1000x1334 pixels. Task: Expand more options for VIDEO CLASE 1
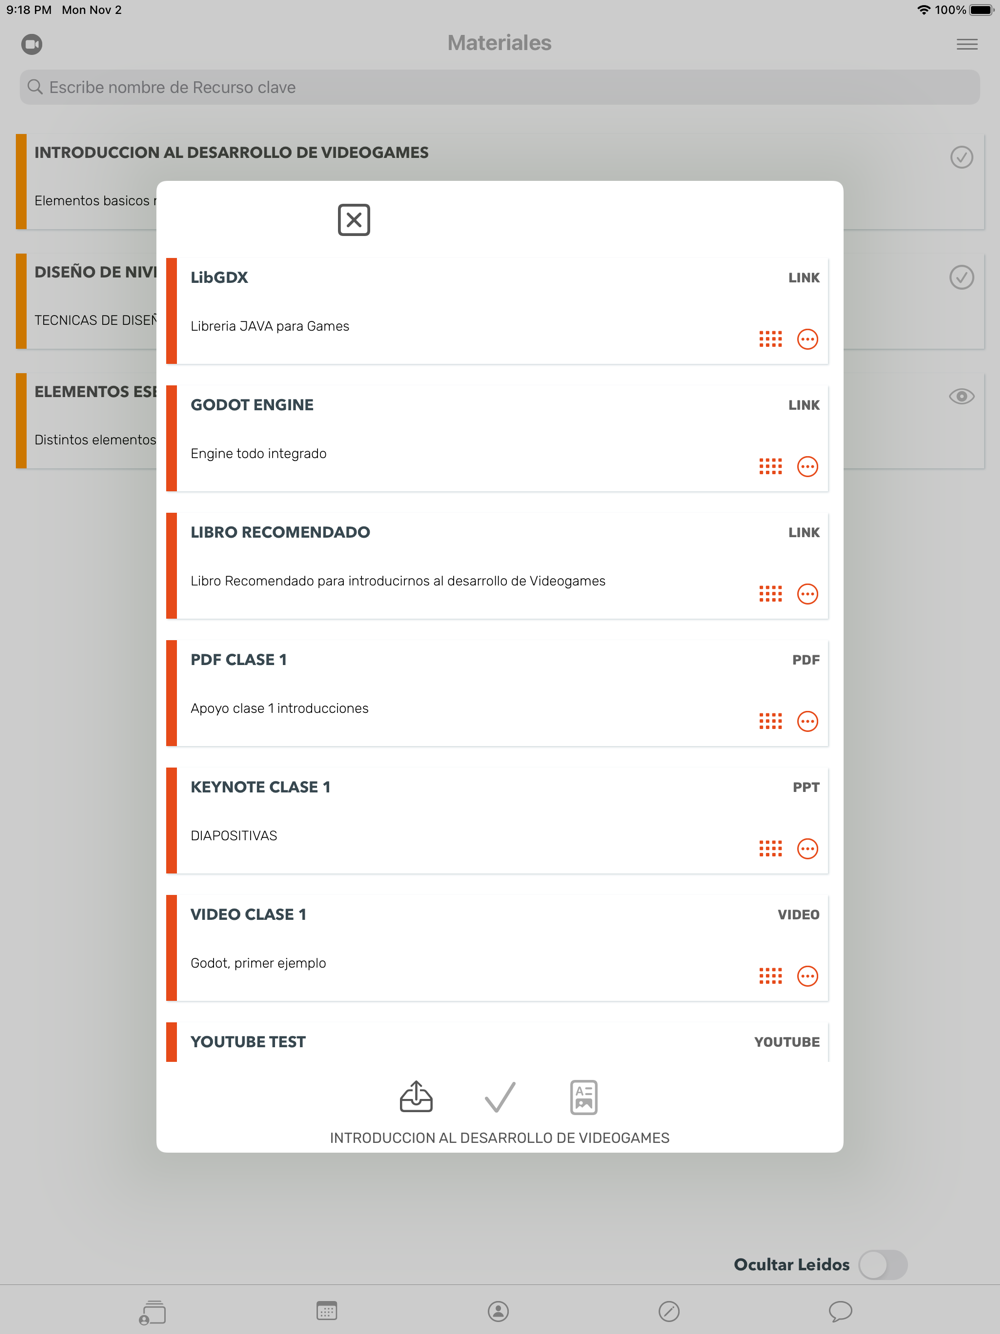(x=808, y=976)
